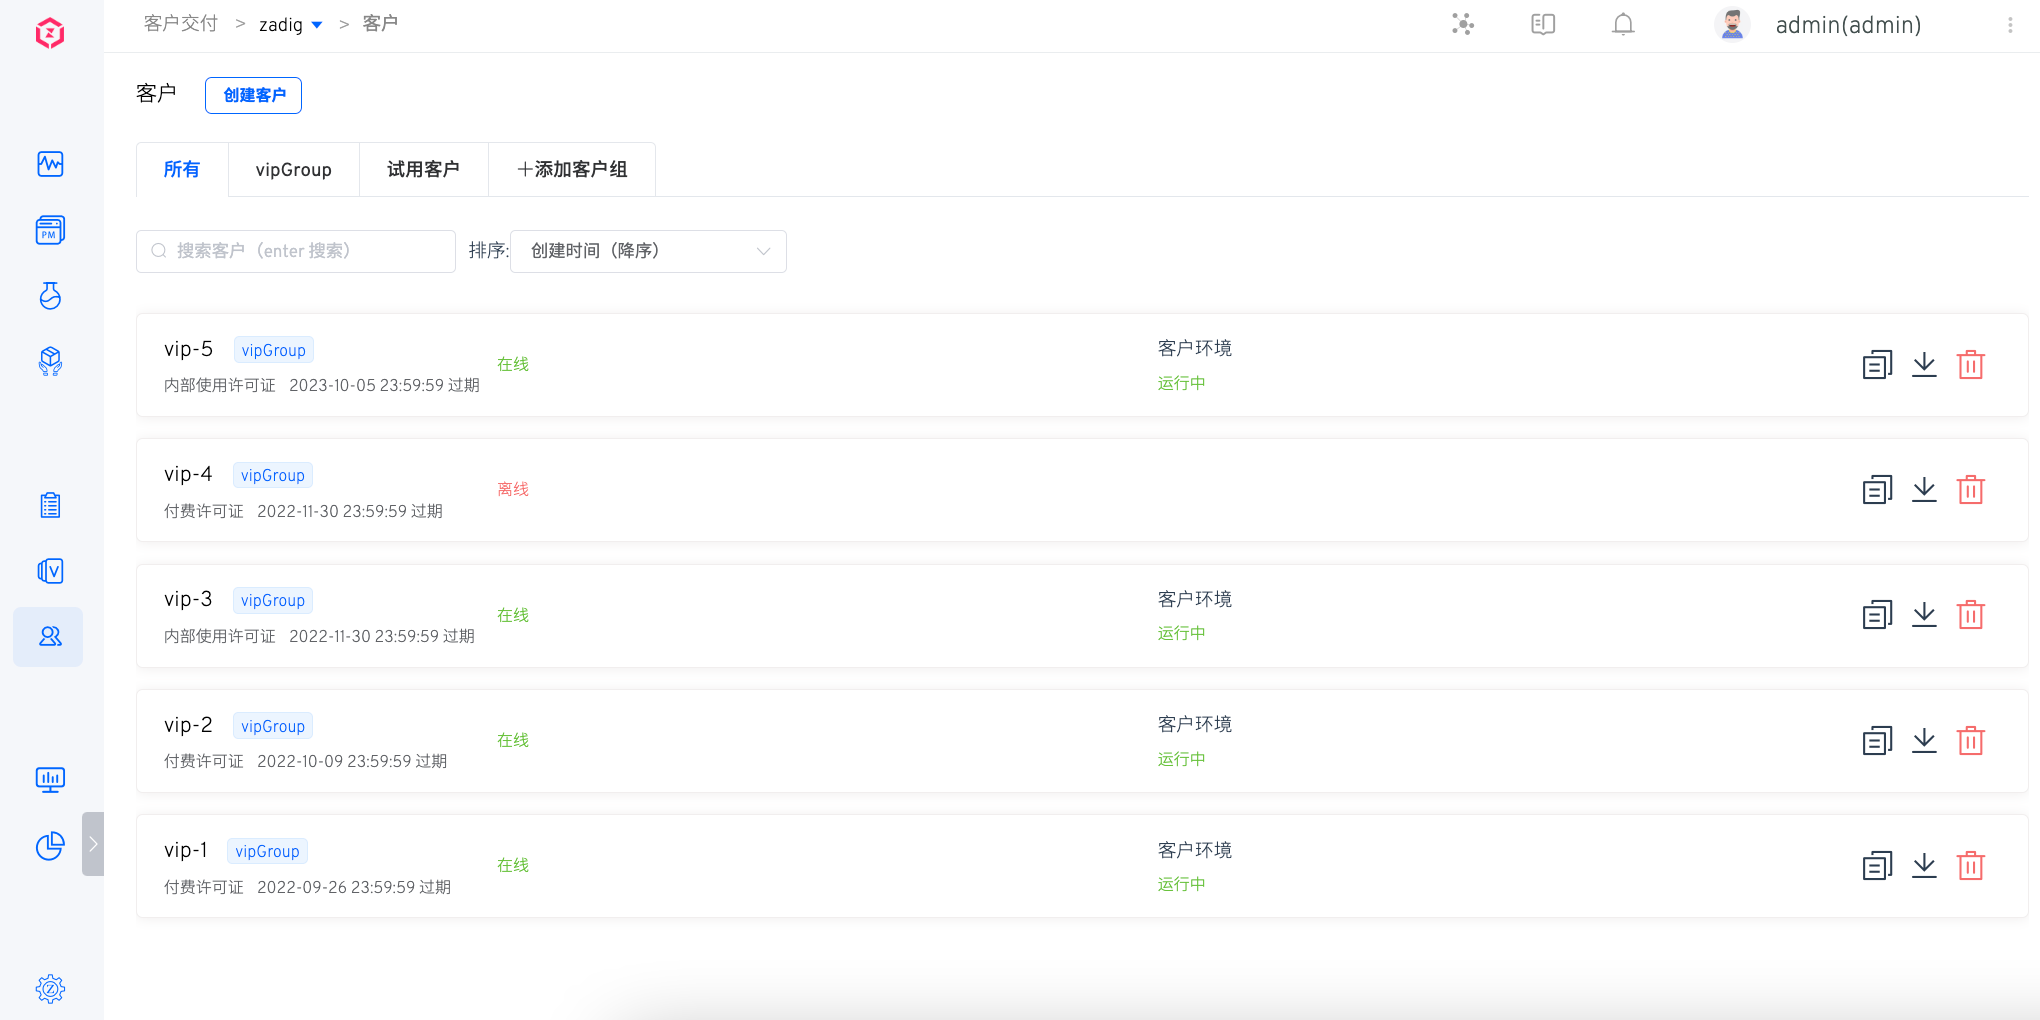
Task: Open the Zadig logo home icon
Action: (49, 32)
